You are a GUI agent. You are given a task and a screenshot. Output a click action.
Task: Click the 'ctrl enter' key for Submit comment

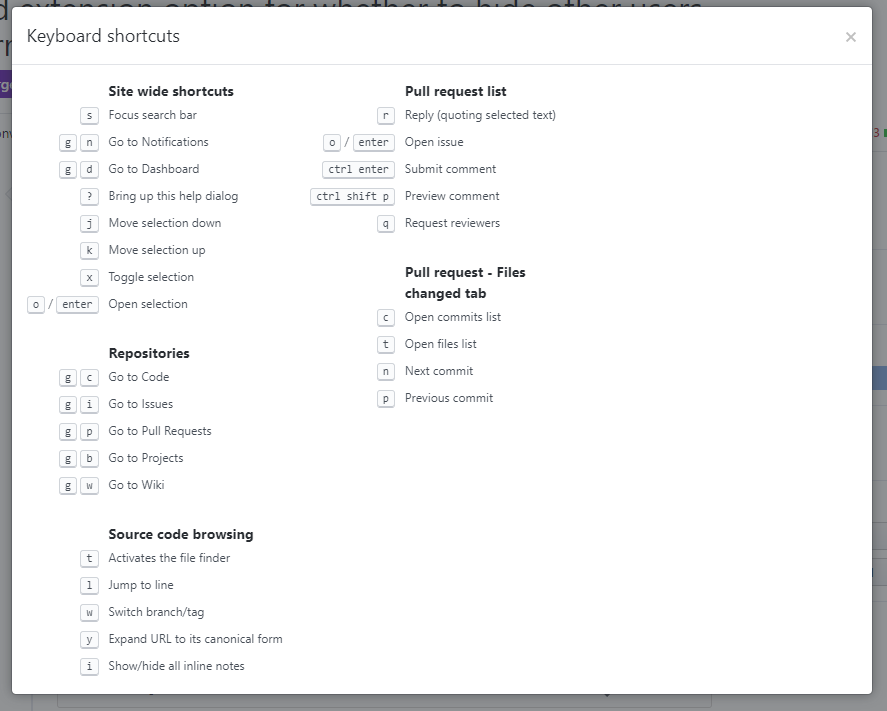click(x=359, y=170)
